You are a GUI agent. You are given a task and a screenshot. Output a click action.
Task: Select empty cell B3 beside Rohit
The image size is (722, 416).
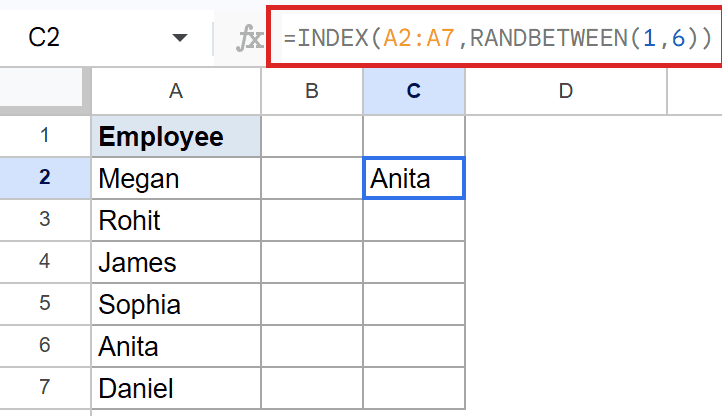(312, 220)
